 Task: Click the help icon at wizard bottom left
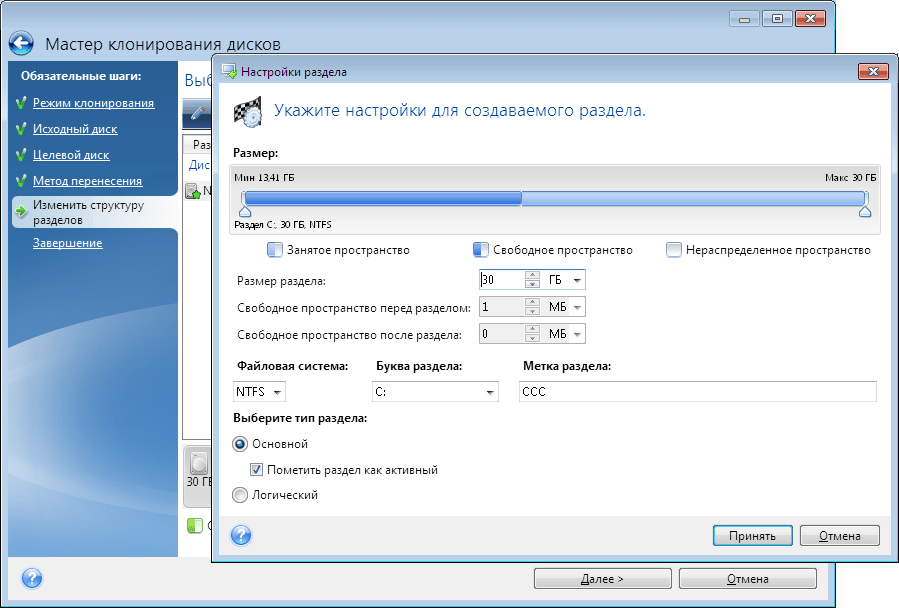(x=32, y=578)
